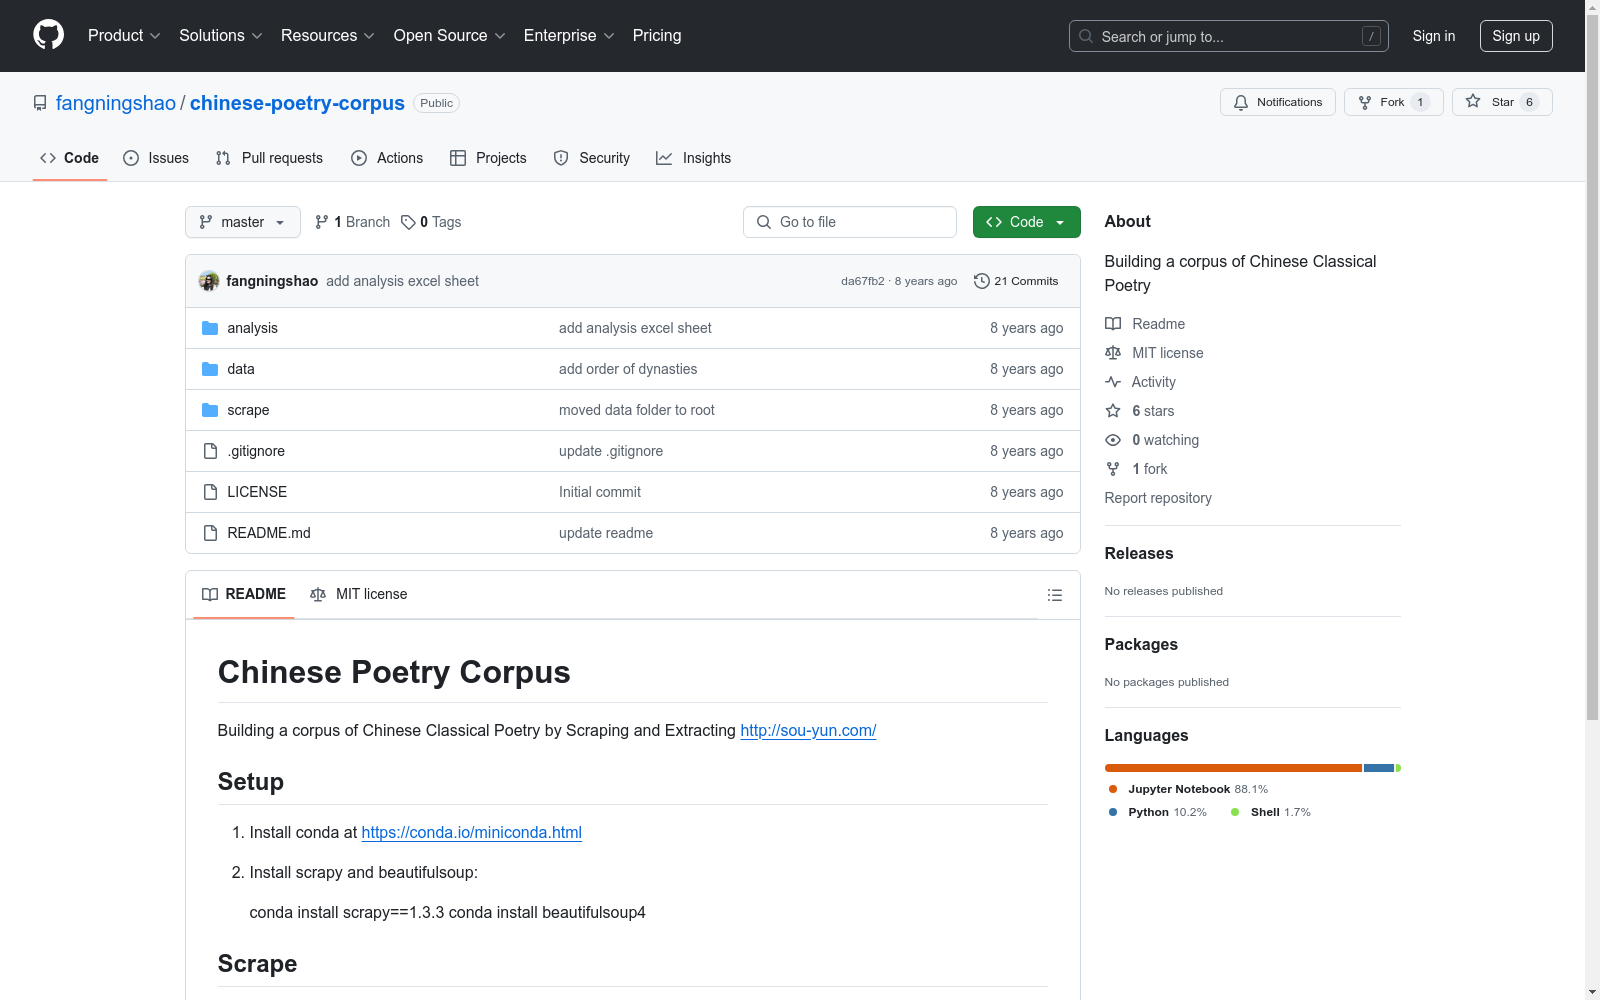Click the analysis folder icon
This screenshot has width=1600, height=1000.
210,328
